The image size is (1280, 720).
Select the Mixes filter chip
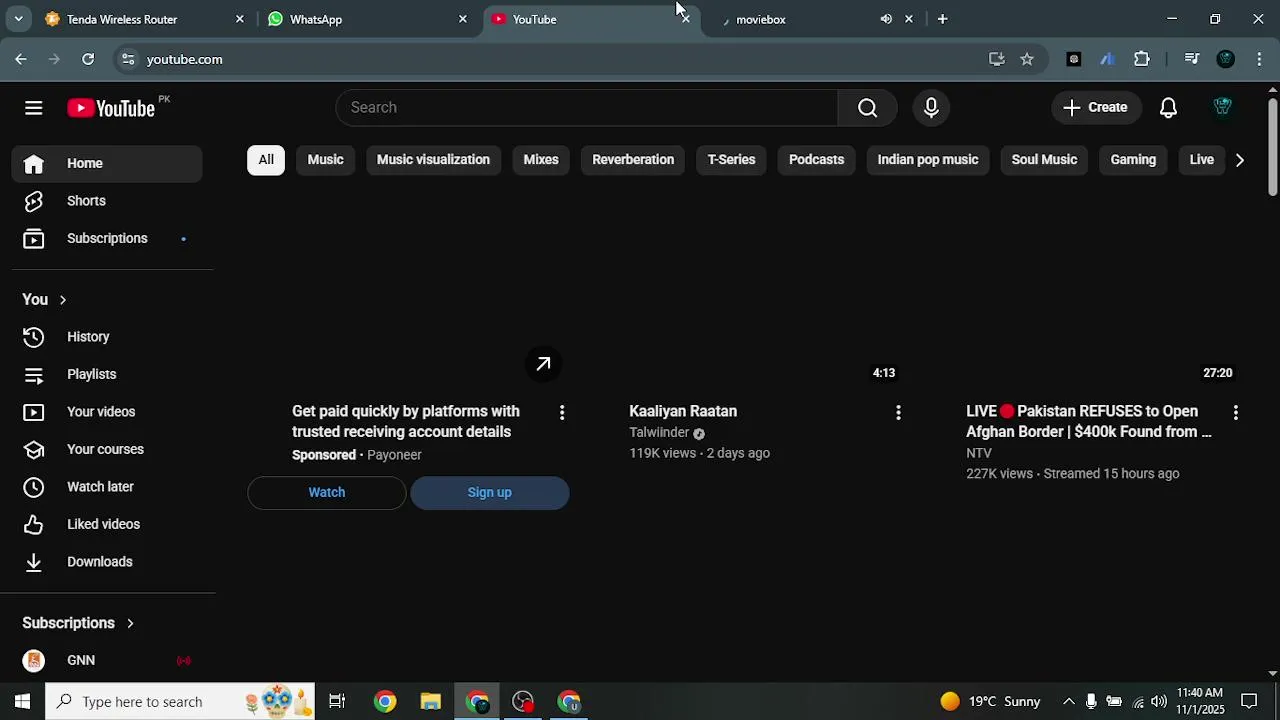coord(541,160)
